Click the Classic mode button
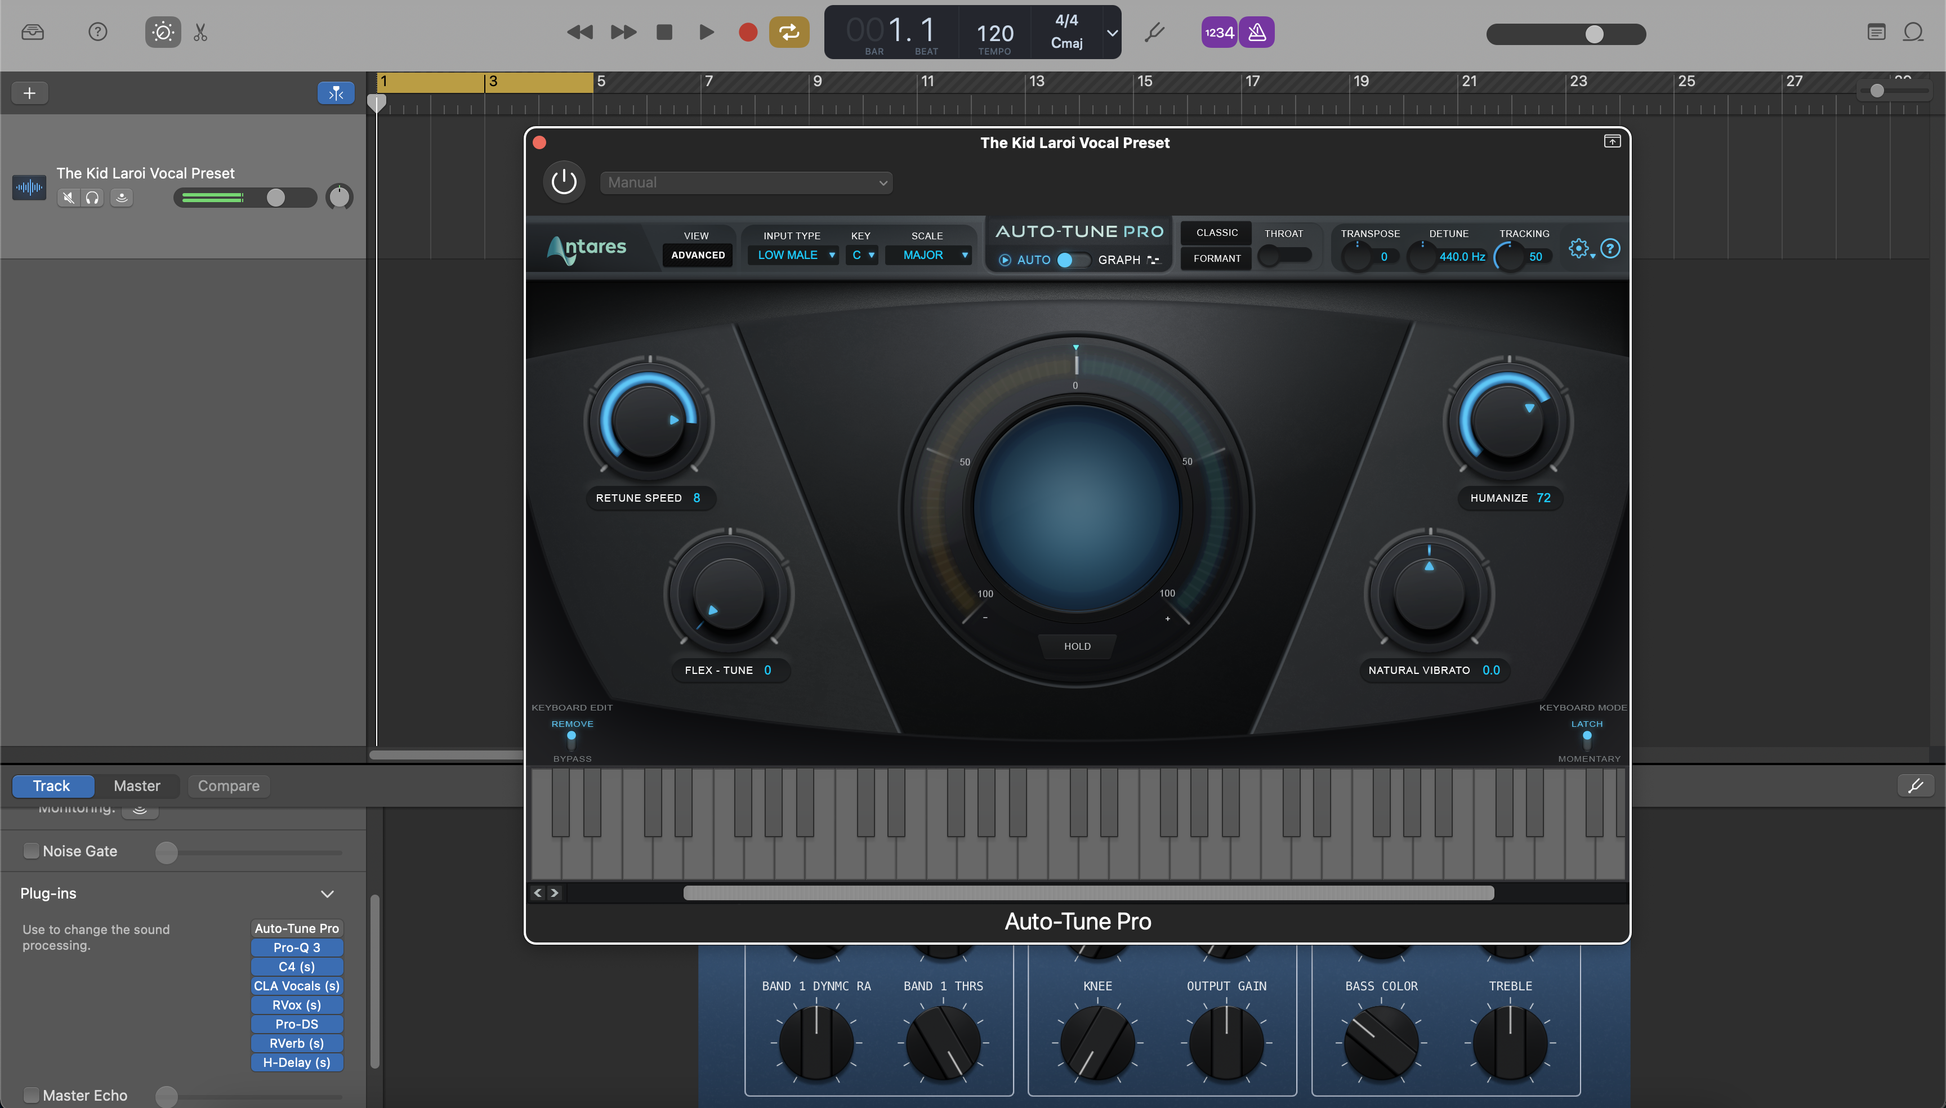 [1216, 233]
